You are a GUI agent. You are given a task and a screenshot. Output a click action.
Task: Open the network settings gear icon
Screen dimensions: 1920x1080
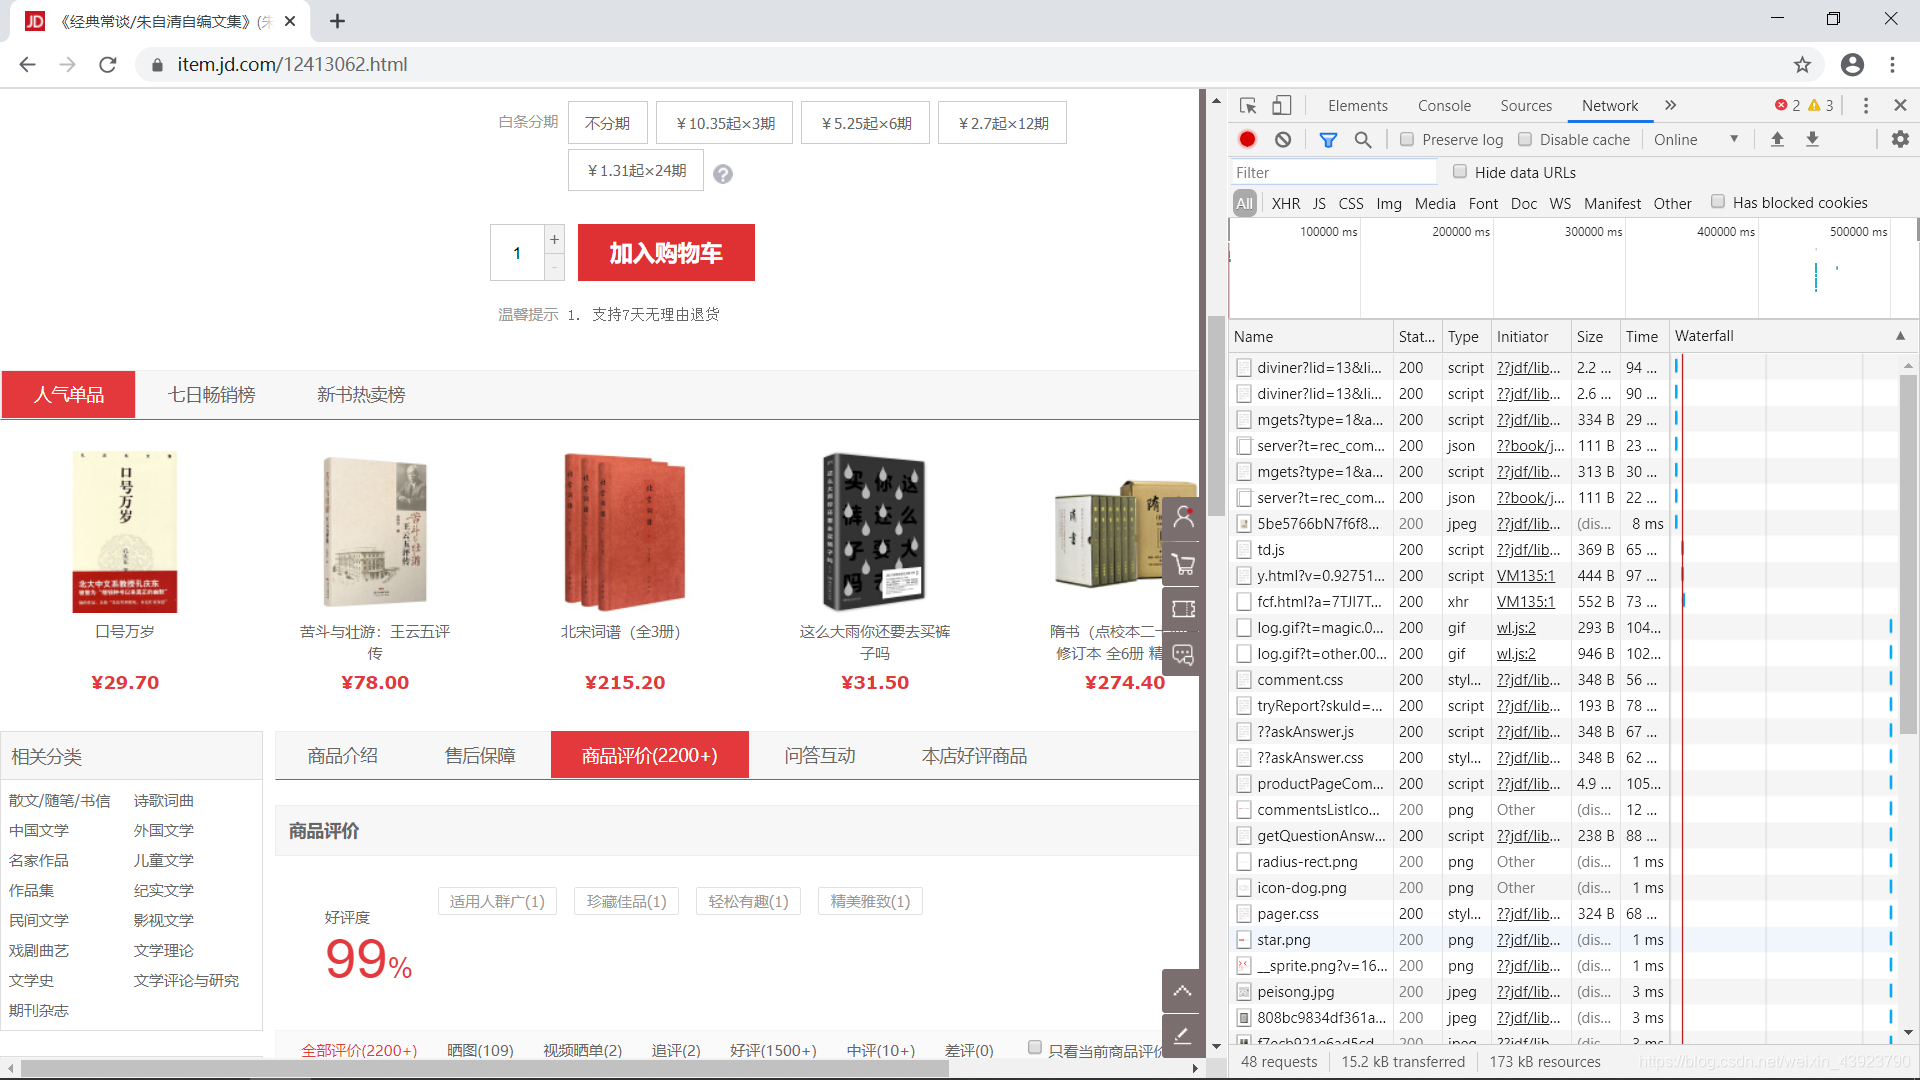tap(1900, 140)
